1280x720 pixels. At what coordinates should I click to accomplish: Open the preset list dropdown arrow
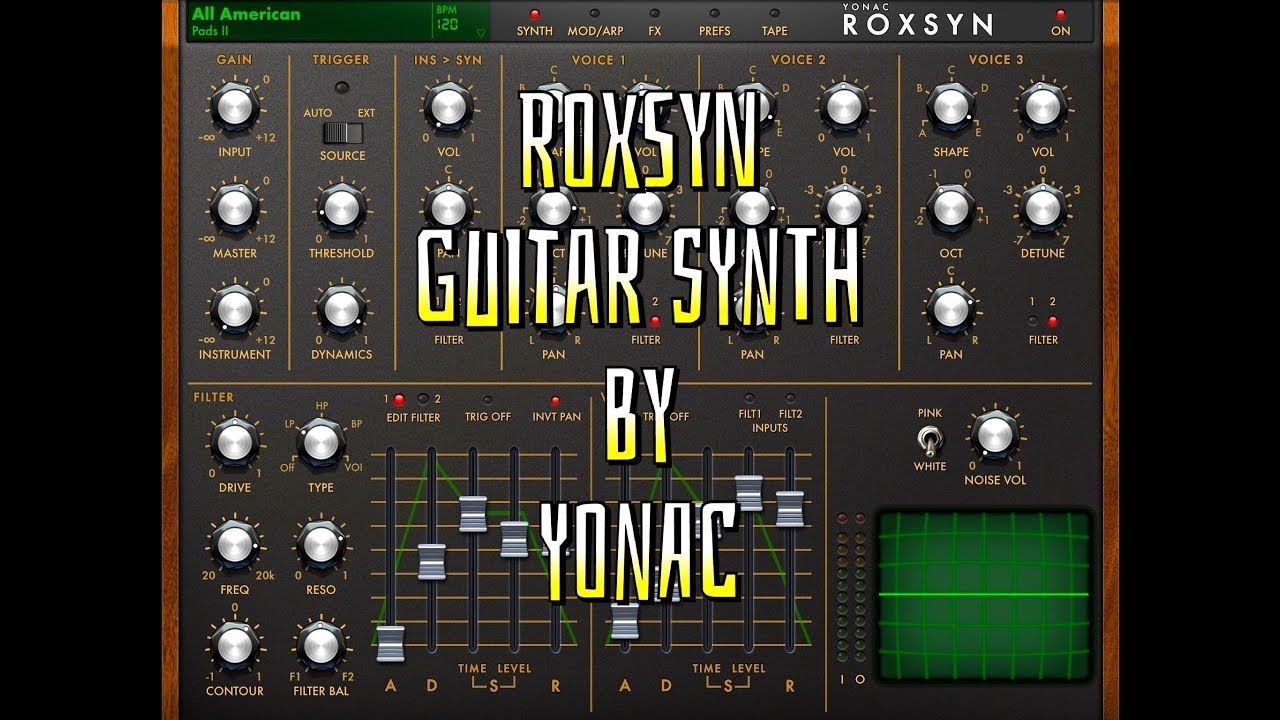point(481,32)
